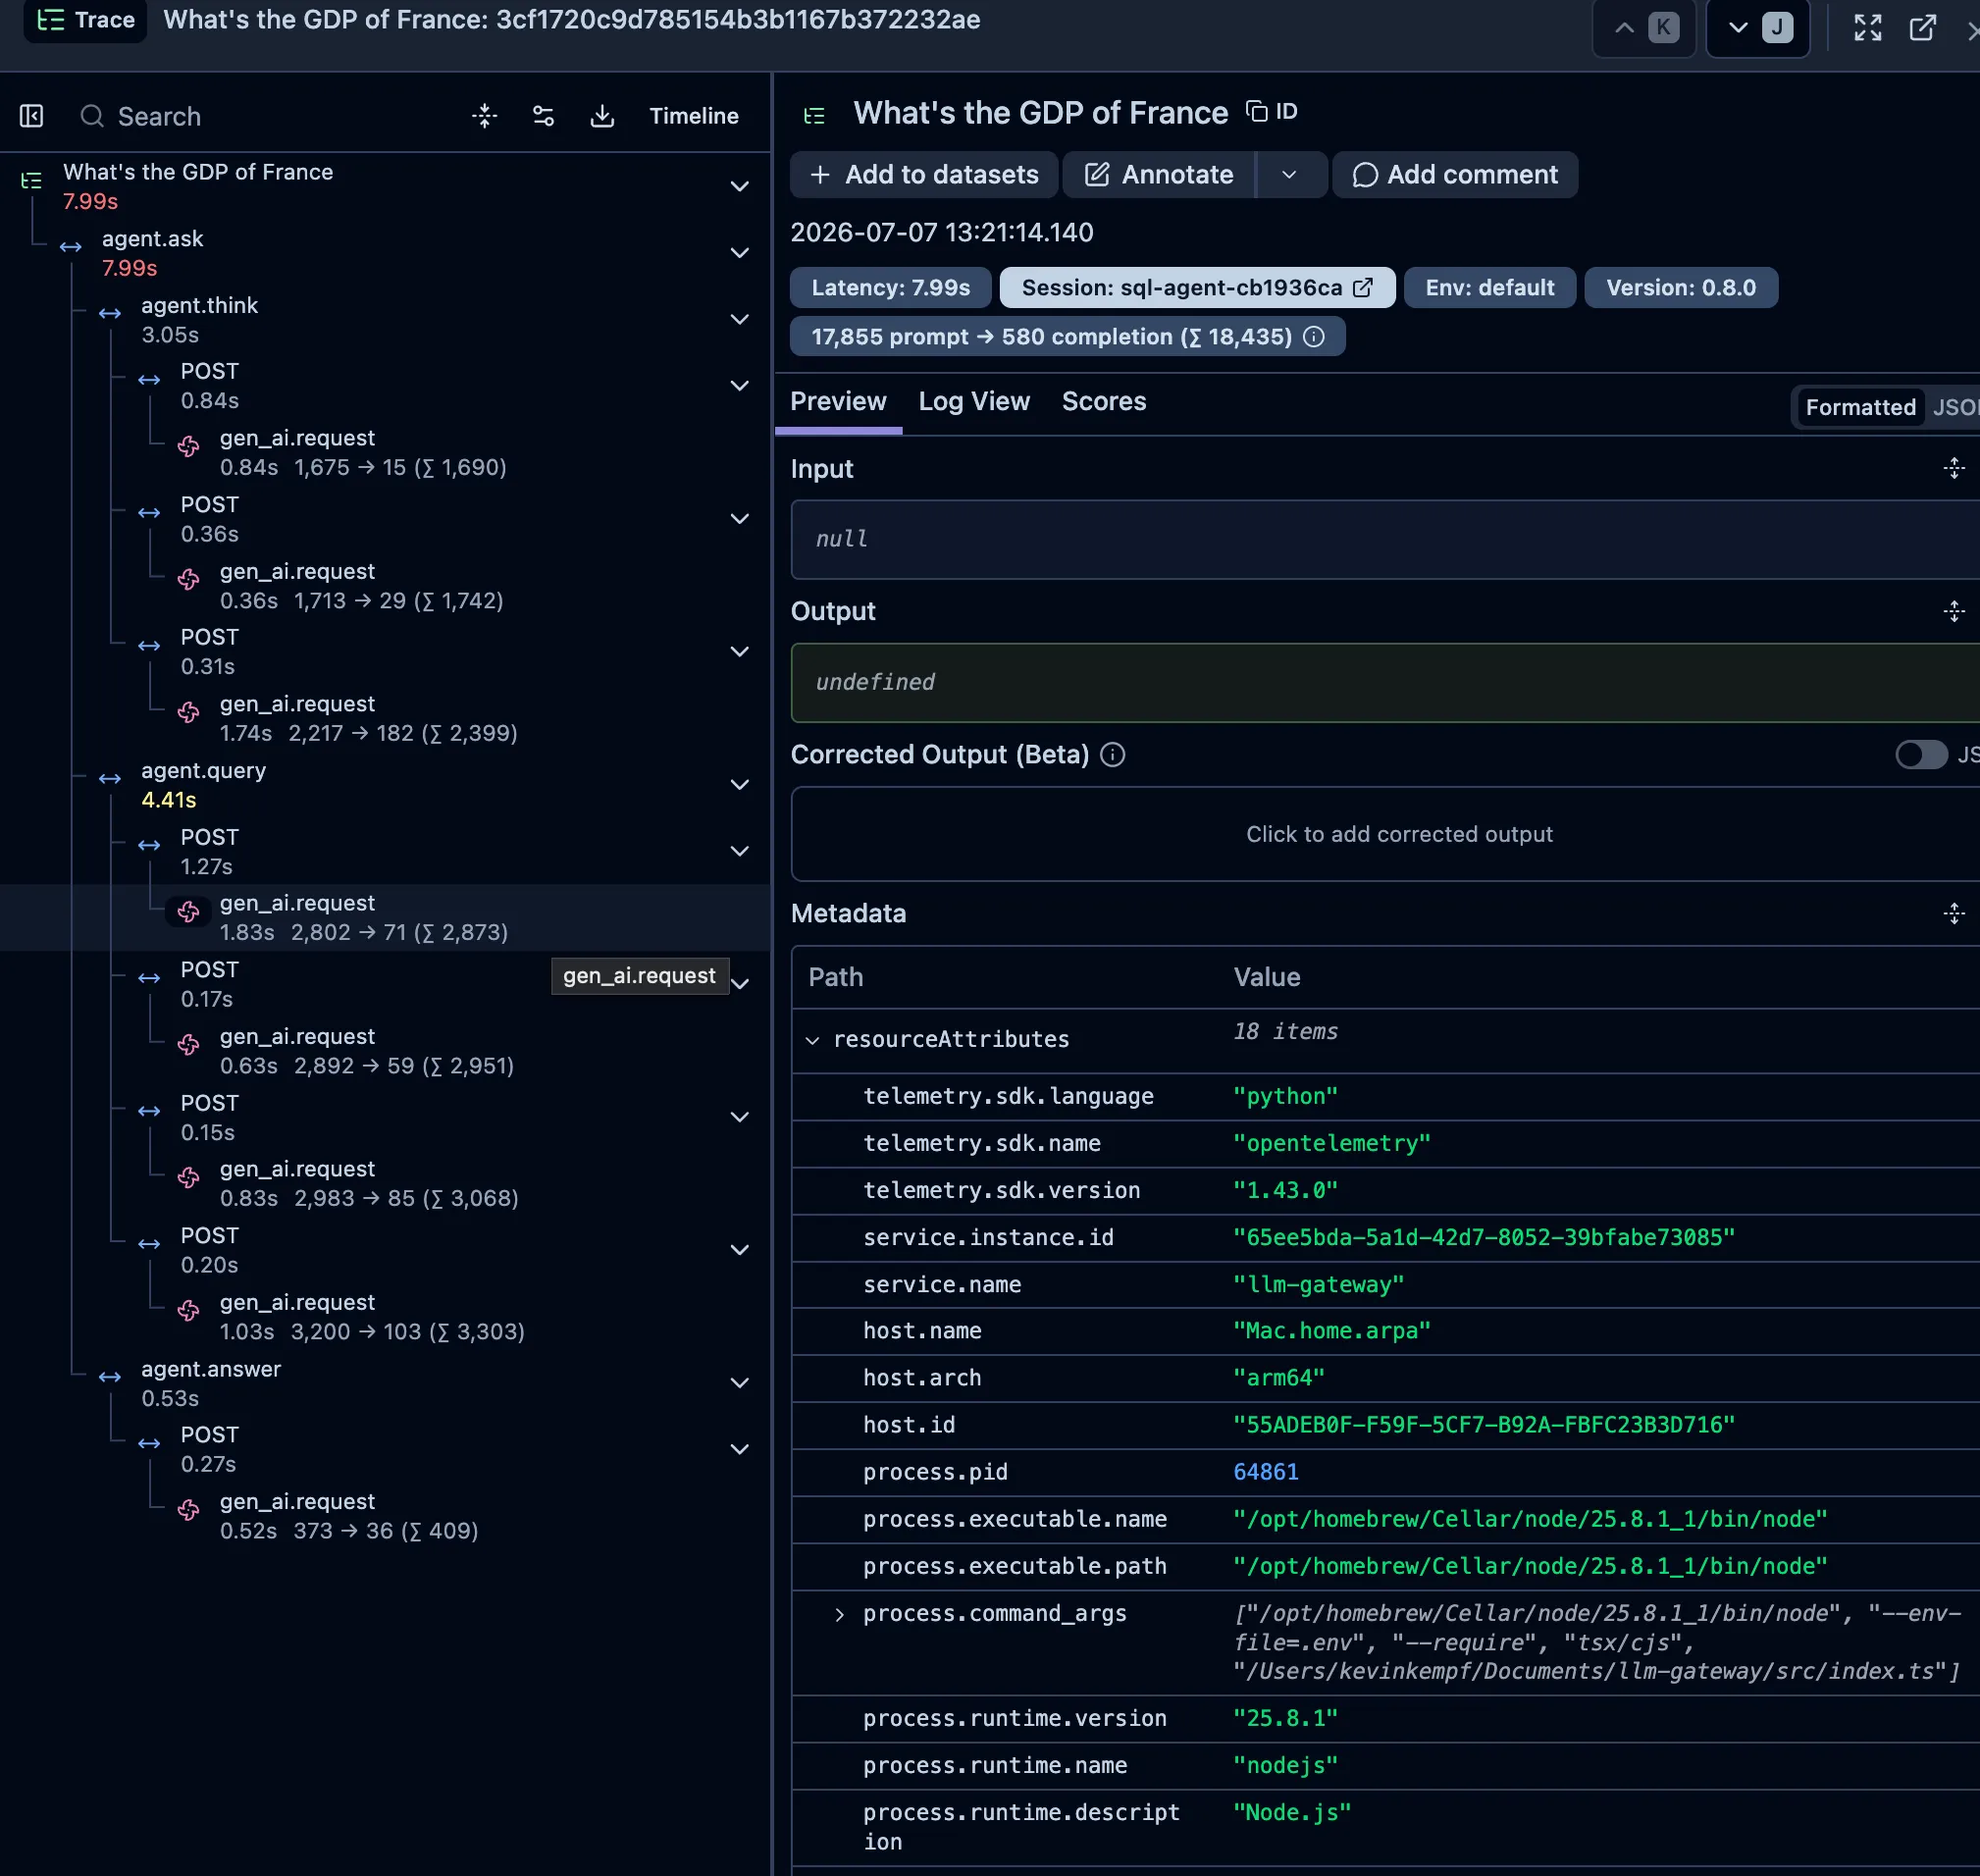
Task: Collapse the POST 0.84s row chevron
Action: 739,386
